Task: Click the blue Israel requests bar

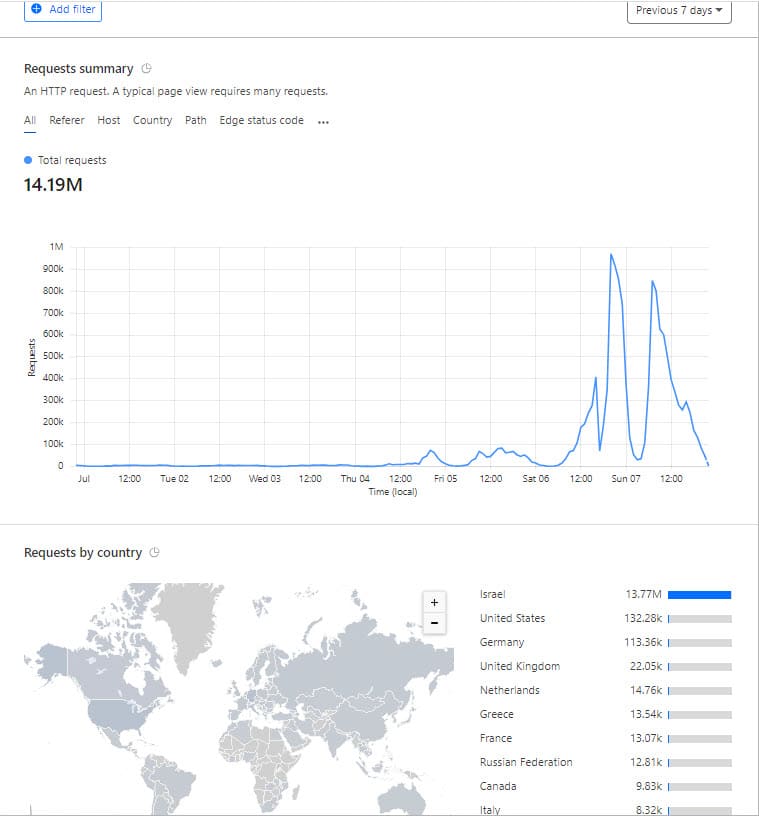Action: (699, 595)
